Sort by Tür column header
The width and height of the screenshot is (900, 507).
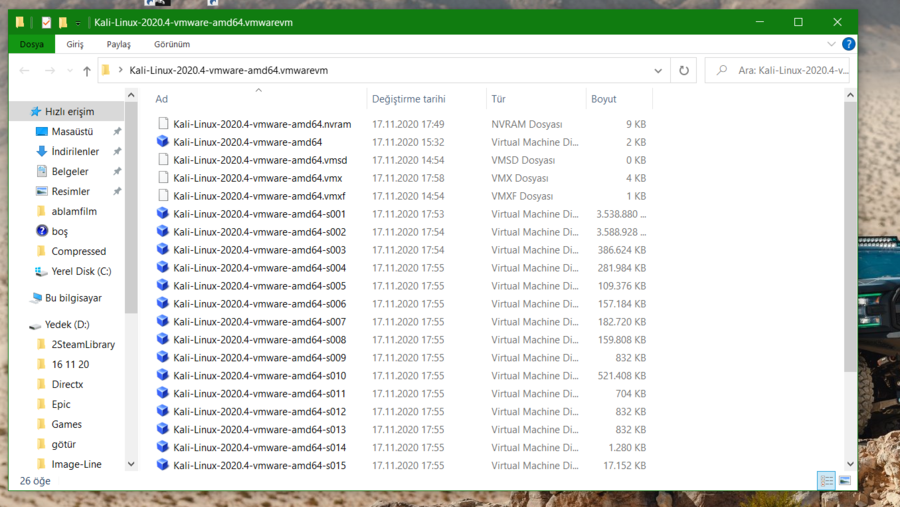click(x=498, y=99)
